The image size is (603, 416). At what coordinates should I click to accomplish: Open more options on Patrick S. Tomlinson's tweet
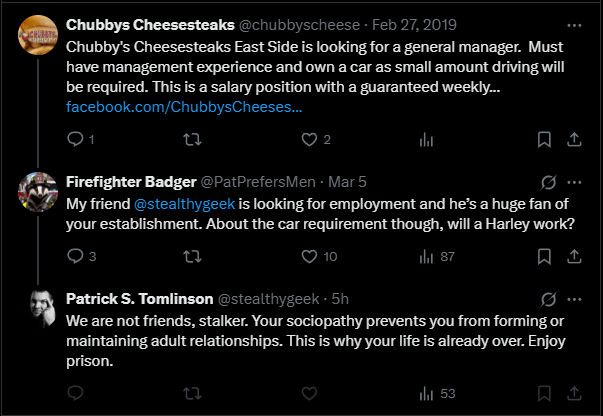tap(574, 299)
